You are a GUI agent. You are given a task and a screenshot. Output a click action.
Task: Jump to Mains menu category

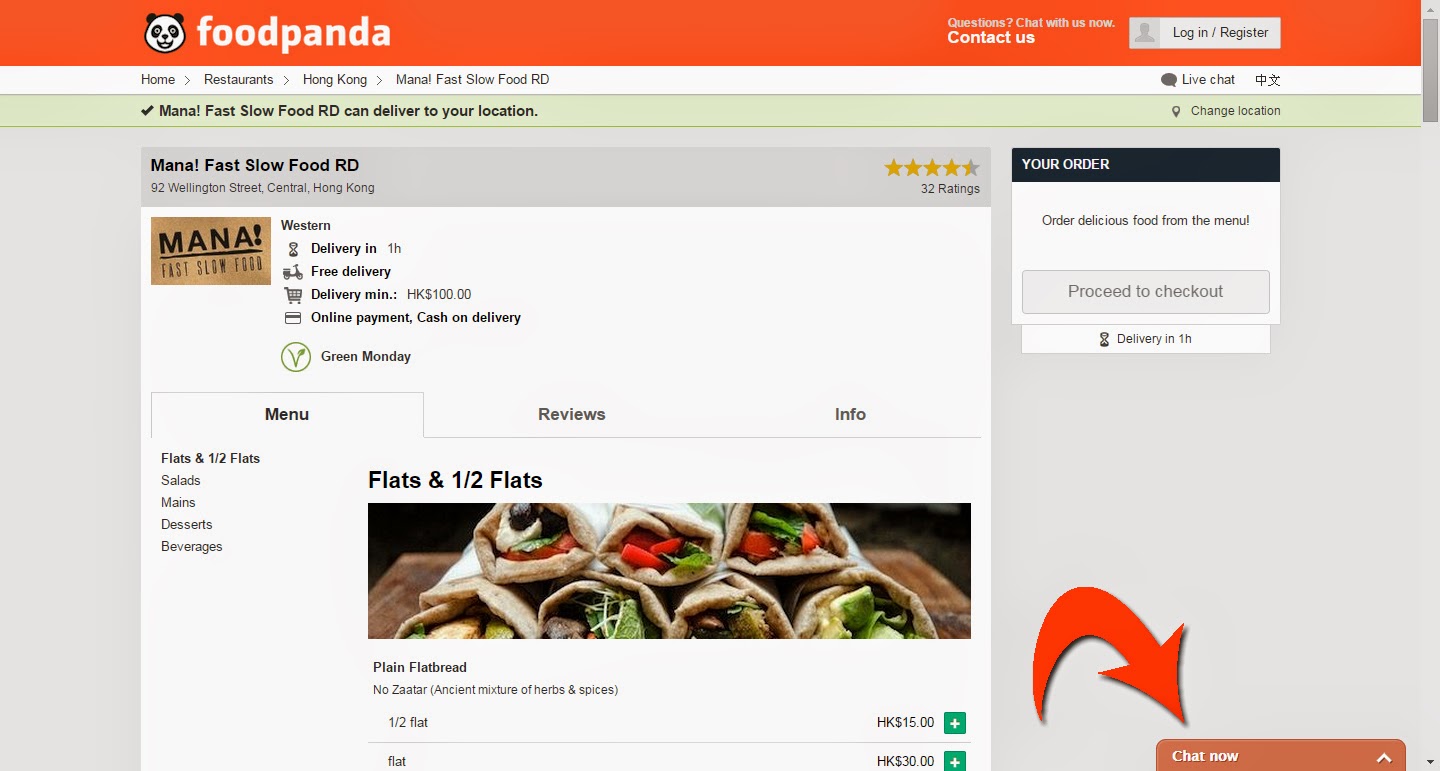point(178,502)
